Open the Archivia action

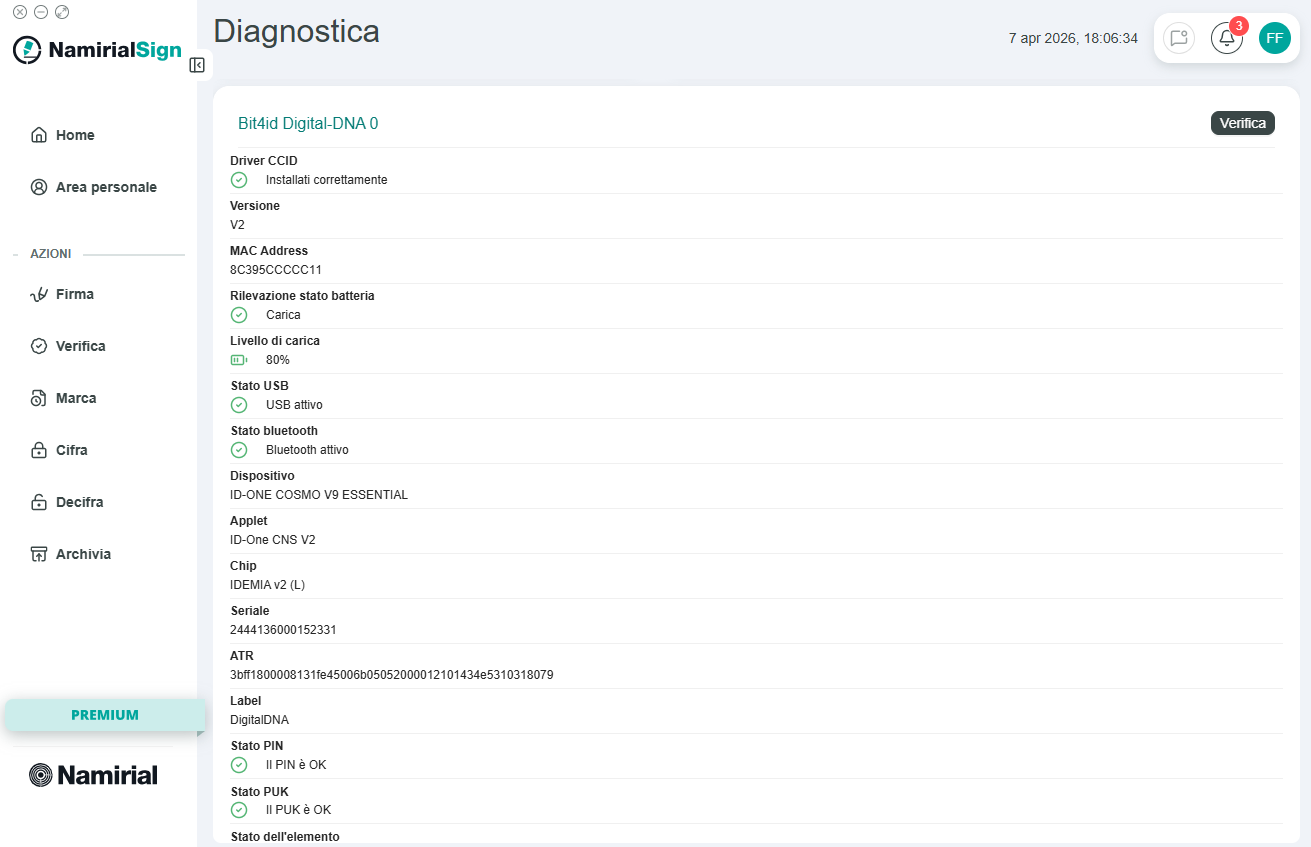click(x=83, y=554)
